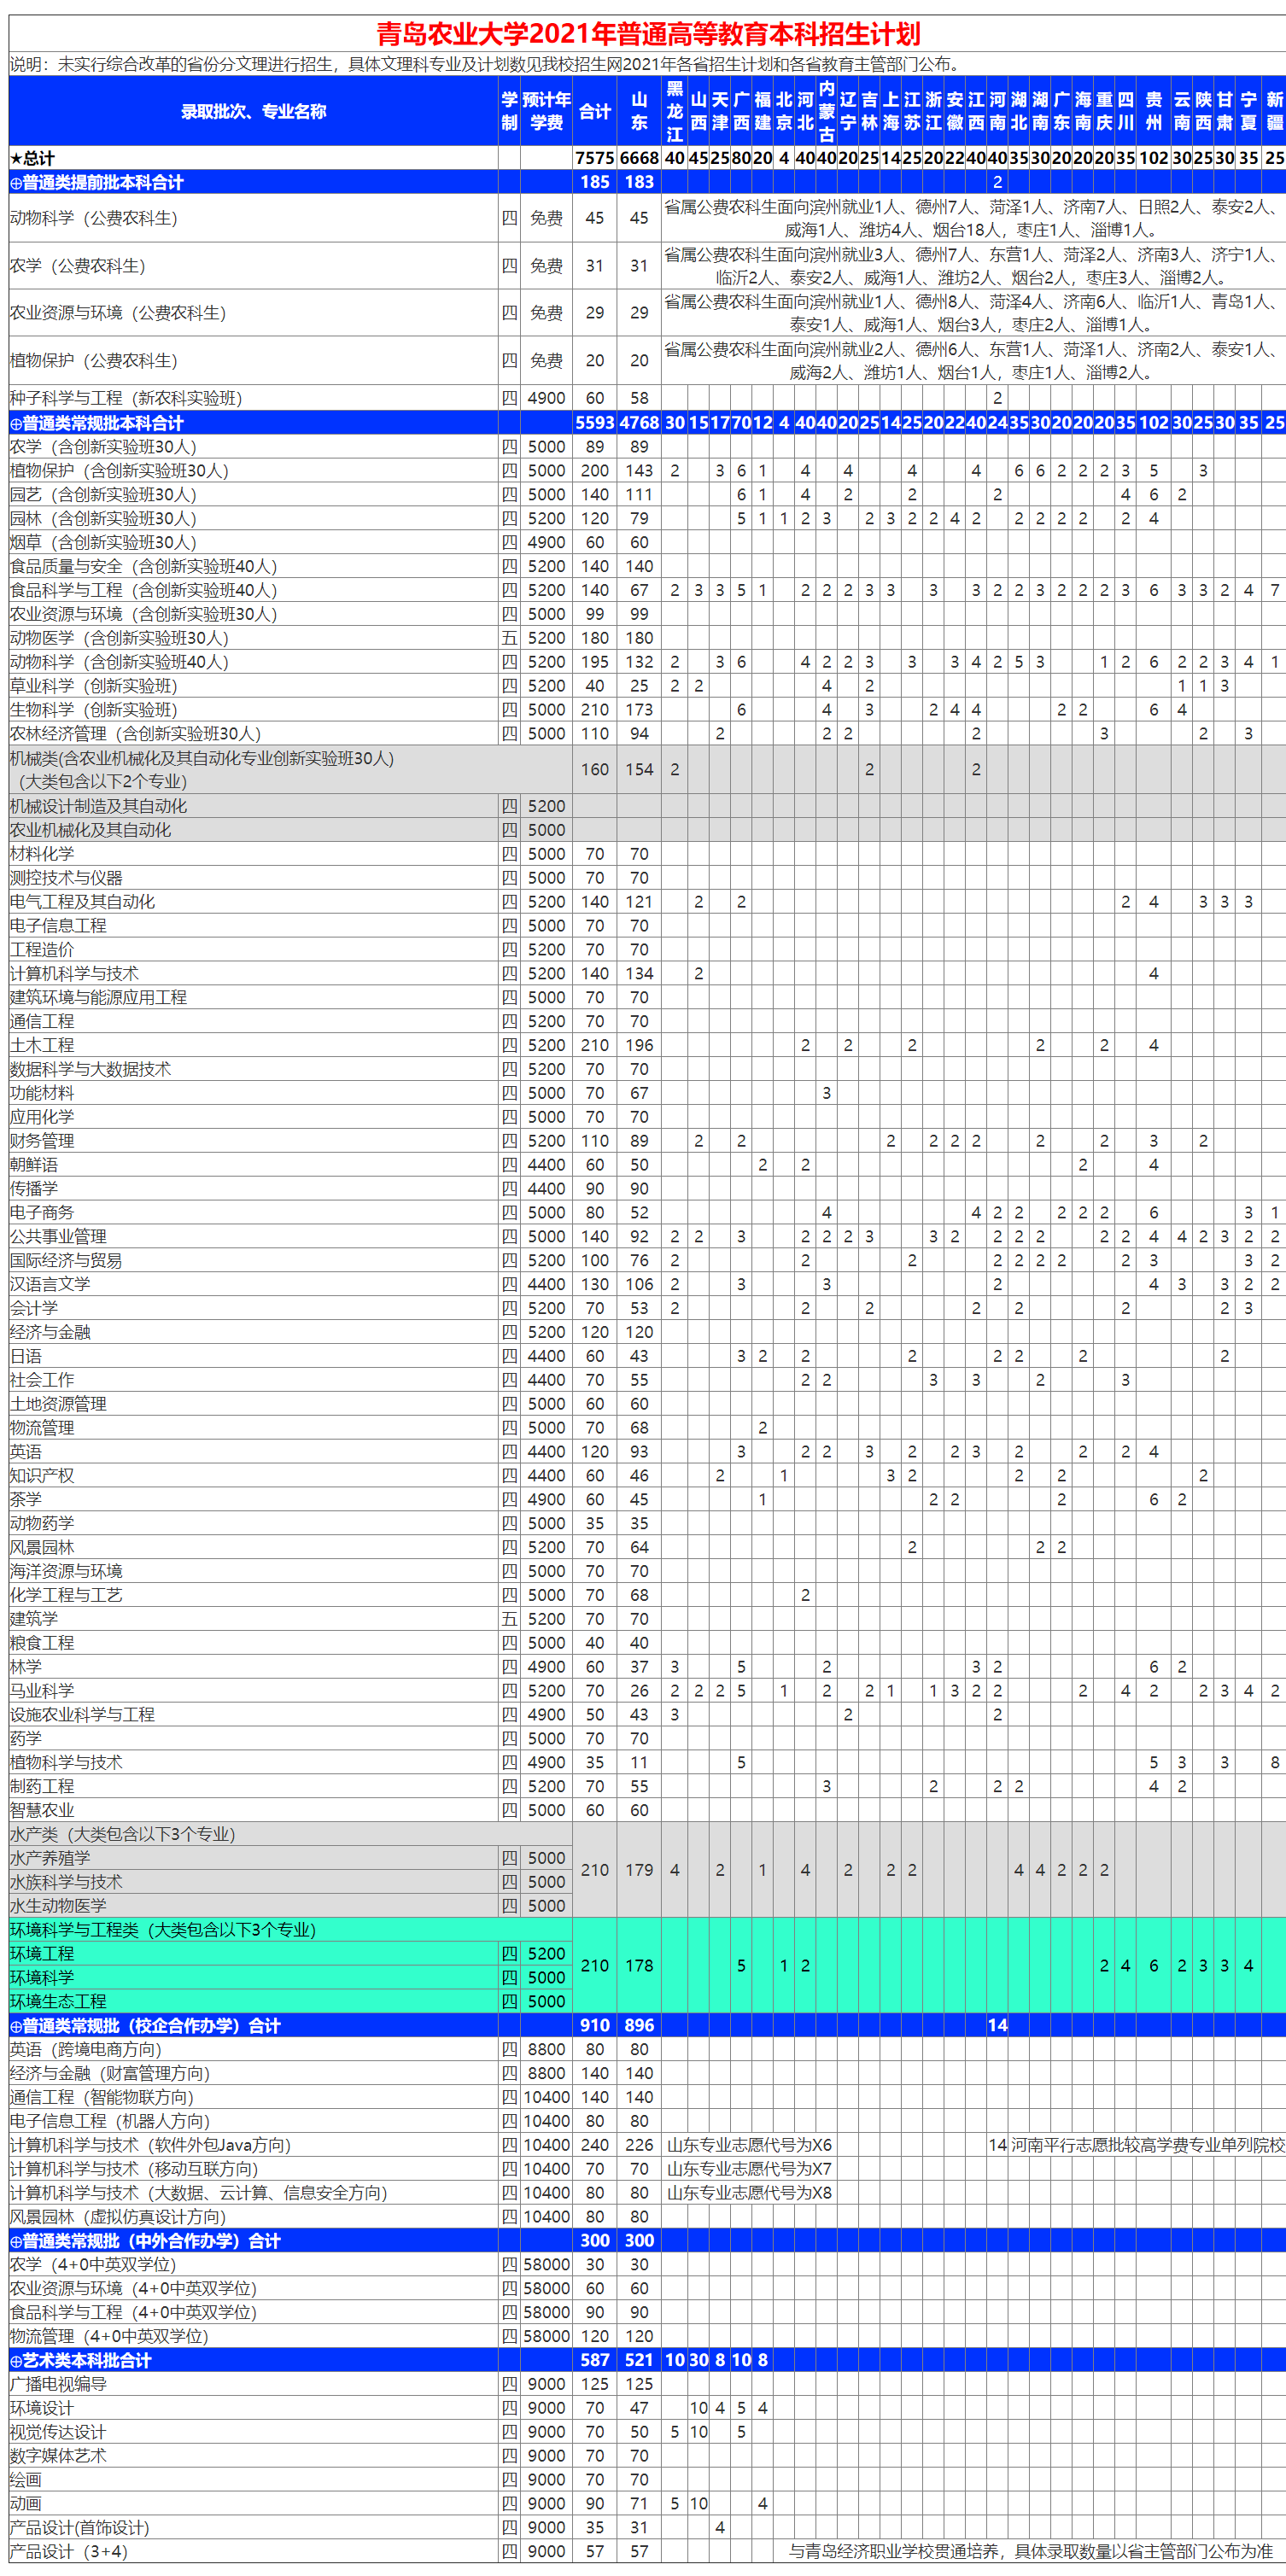Viewport: 1286px width, 2576px height.
Task: Click the 电气工程及其自动化 row
Action: pyautogui.click(x=647, y=902)
